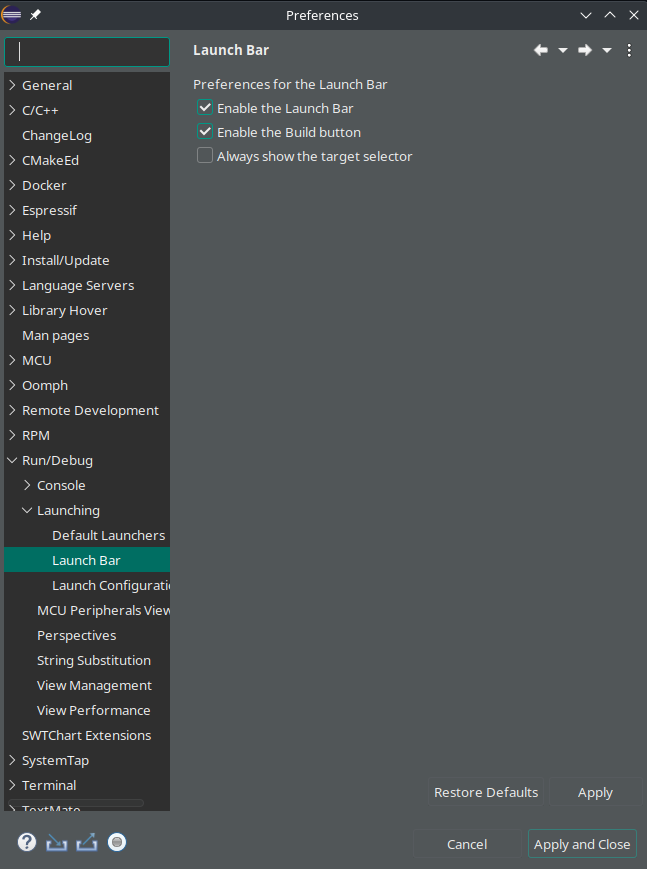This screenshot has height=869, width=647.
Task: Click the round Oomph icon at bottom left
Action: pyautogui.click(x=117, y=842)
